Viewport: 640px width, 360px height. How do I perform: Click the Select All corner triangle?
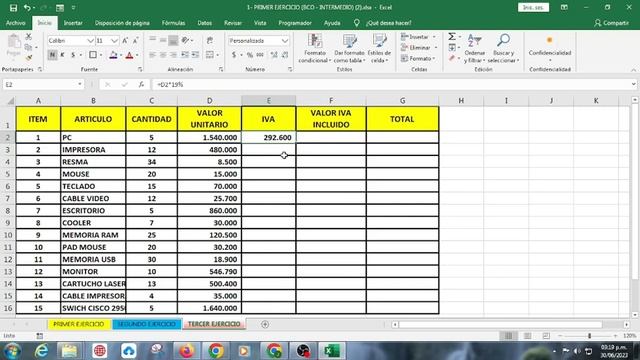pos(10,101)
